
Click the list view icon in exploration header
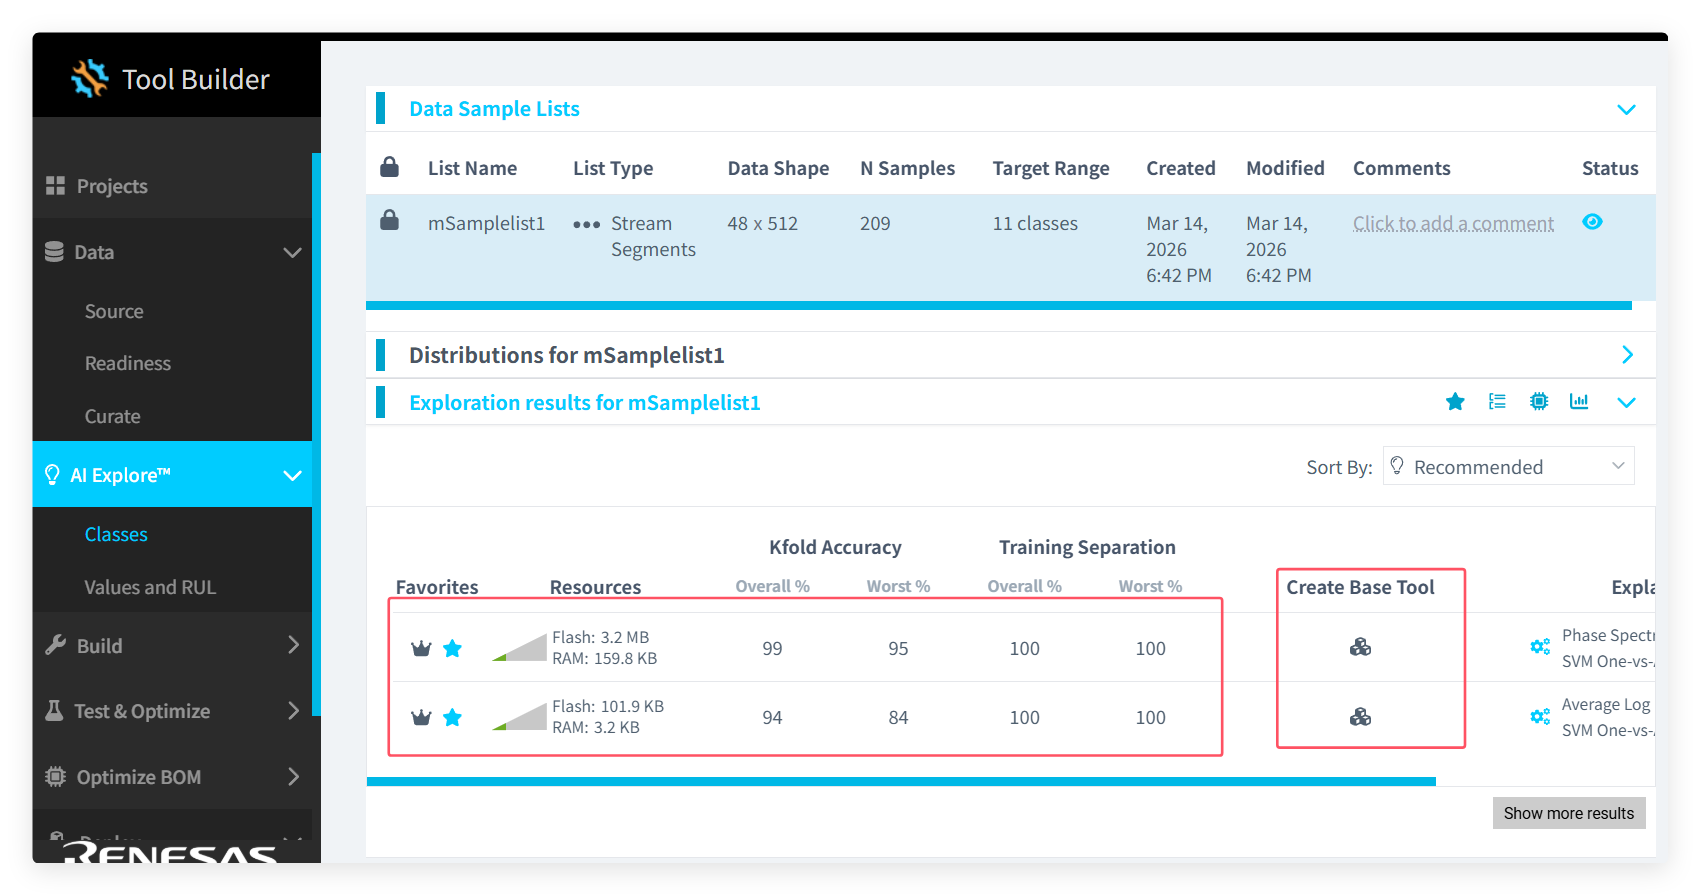click(x=1497, y=402)
